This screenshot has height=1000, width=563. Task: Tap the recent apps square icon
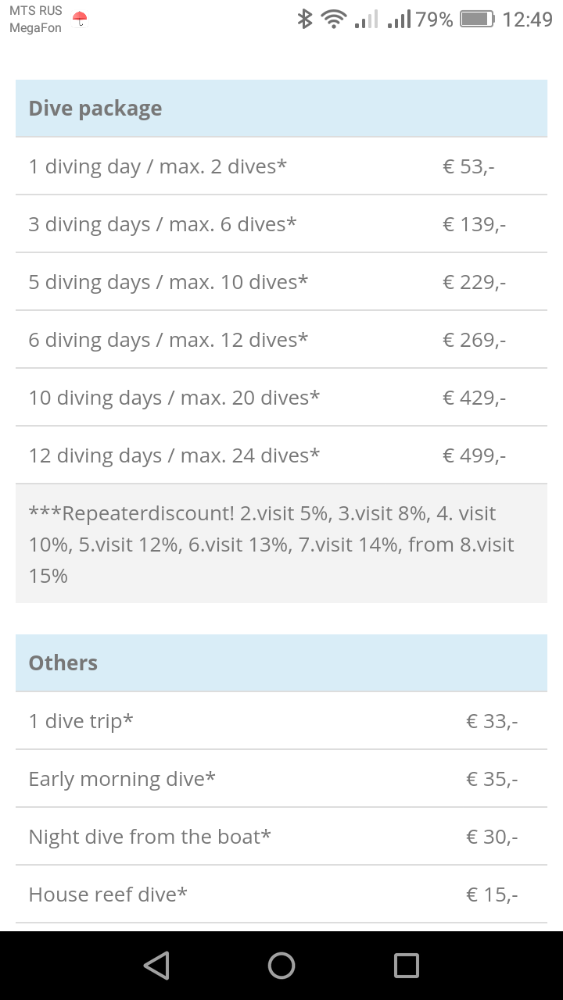[x=406, y=965]
